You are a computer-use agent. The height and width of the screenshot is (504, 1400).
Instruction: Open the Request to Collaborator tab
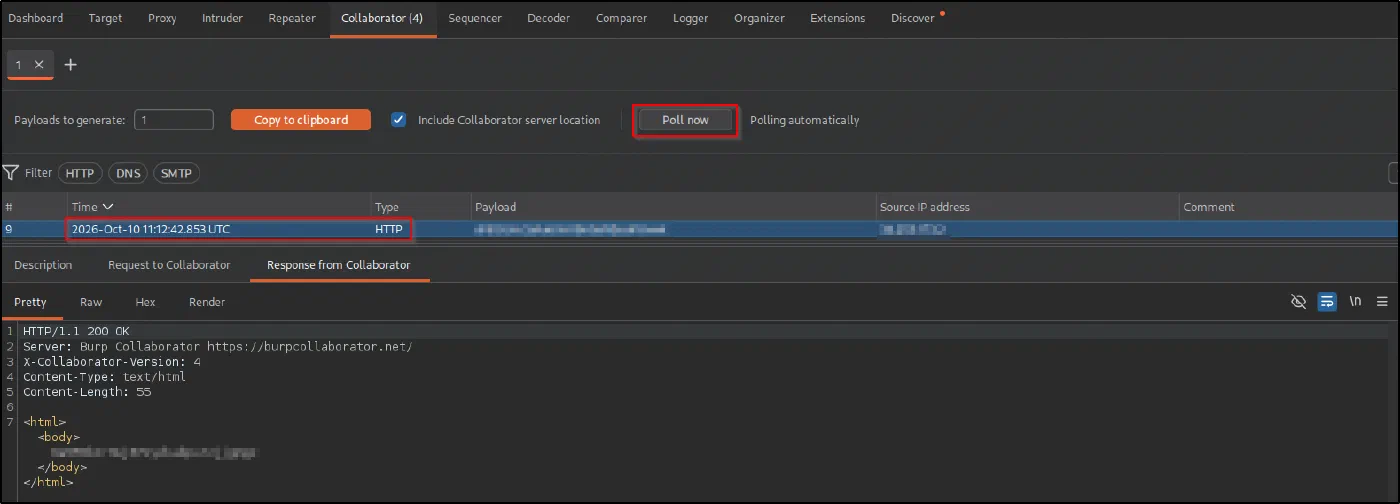(169, 265)
